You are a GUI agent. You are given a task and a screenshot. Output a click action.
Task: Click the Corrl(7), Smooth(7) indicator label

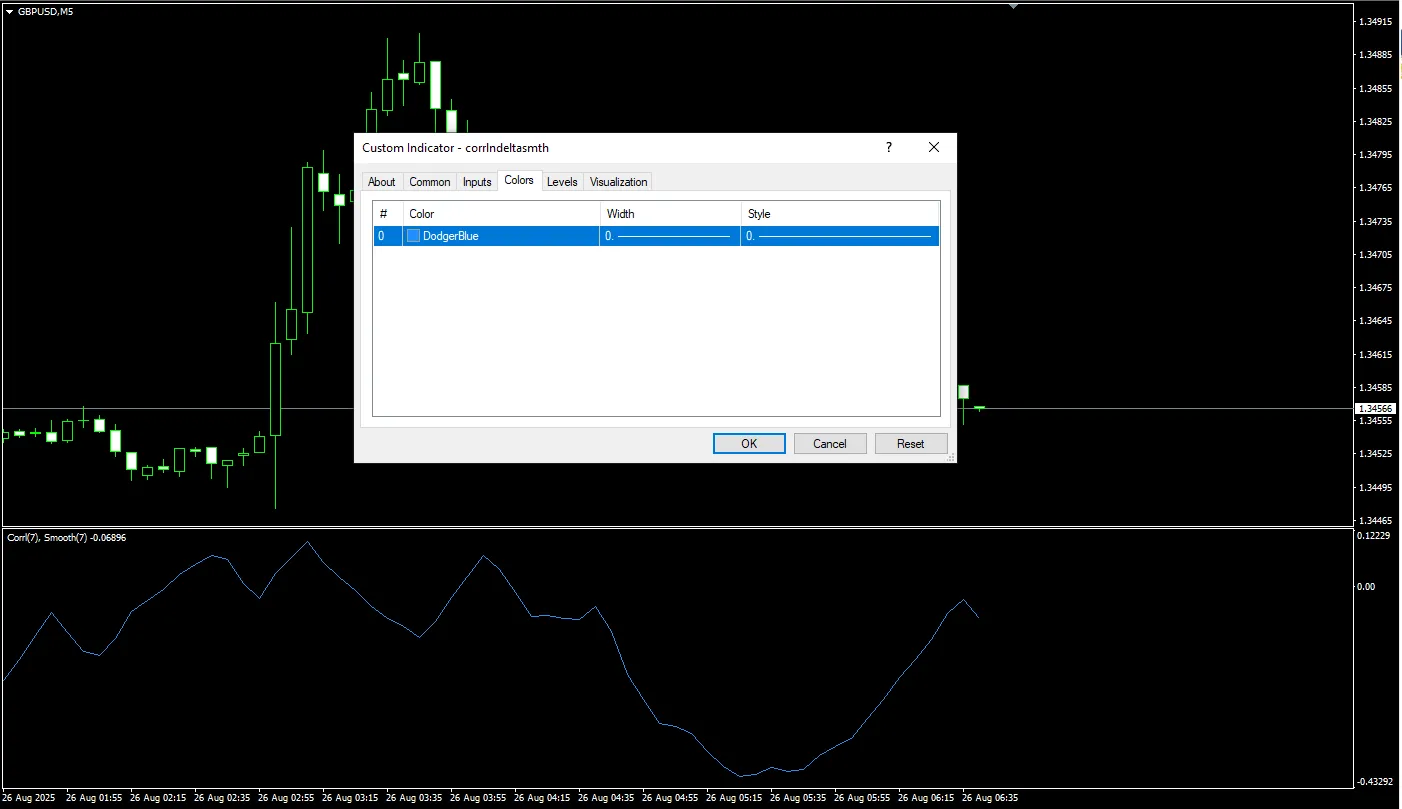[66, 538]
